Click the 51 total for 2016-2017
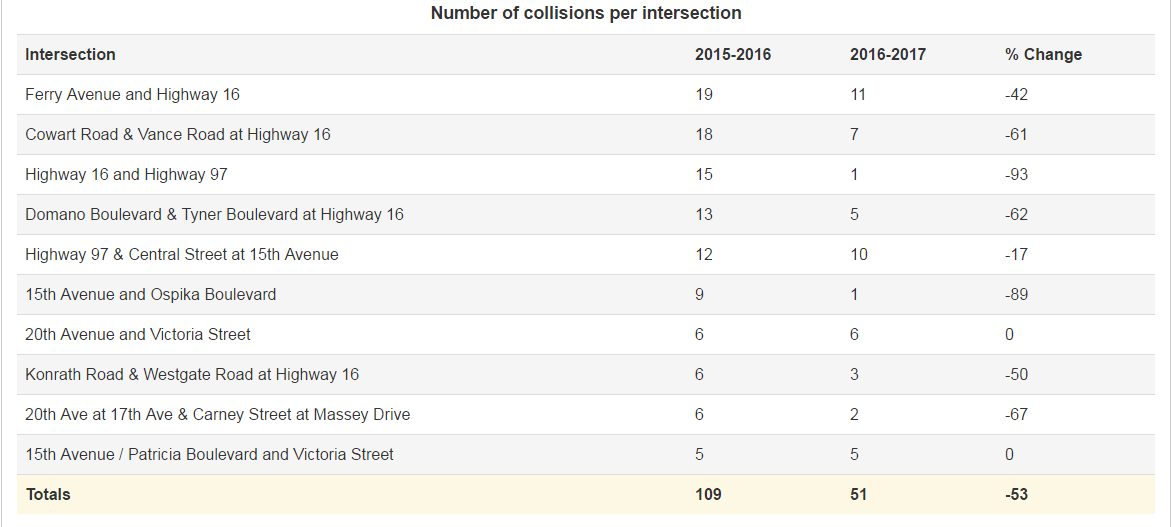1172x527 pixels. click(x=859, y=495)
